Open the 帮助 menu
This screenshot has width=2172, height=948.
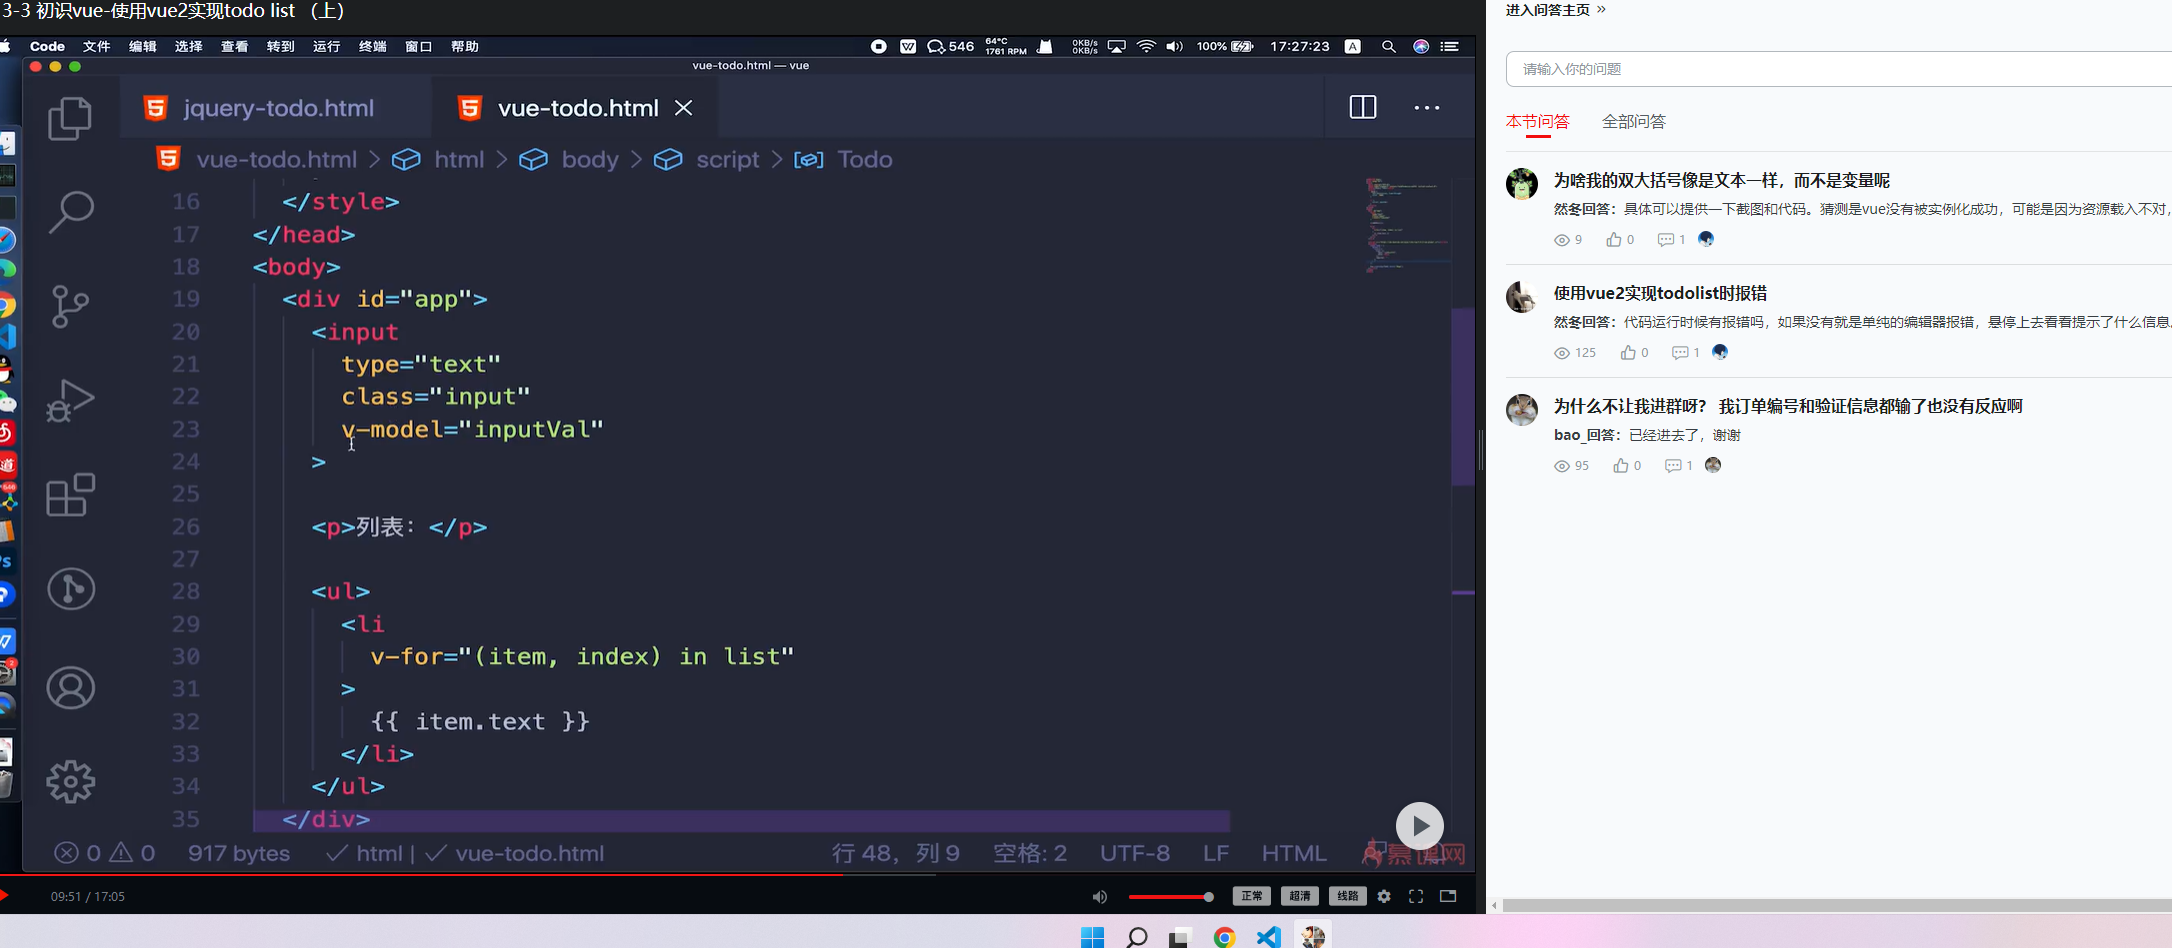tap(464, 46)
